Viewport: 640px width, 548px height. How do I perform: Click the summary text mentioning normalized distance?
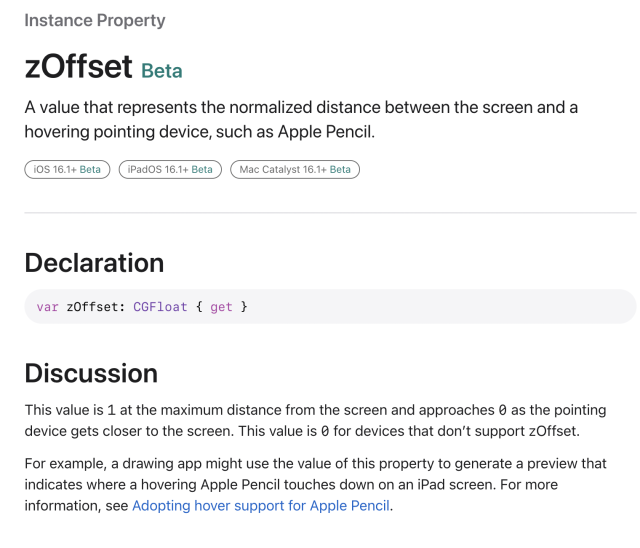tap(300, 119)
